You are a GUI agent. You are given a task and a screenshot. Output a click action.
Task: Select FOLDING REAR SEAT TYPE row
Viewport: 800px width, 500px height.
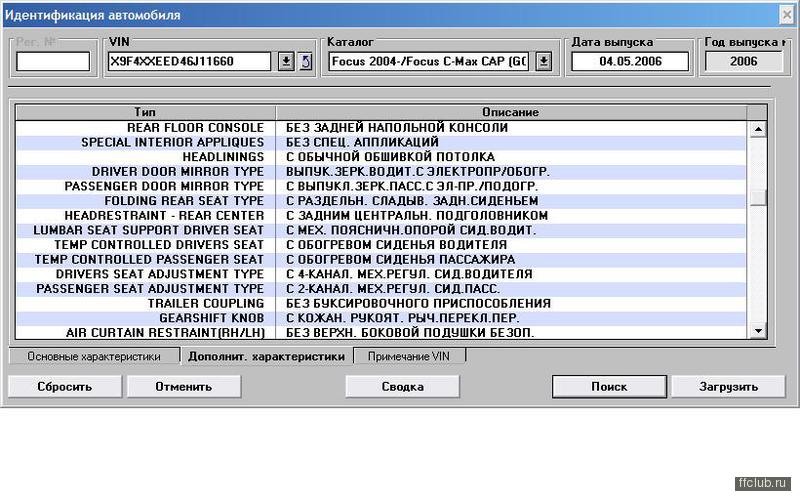[x=381, y=201]
